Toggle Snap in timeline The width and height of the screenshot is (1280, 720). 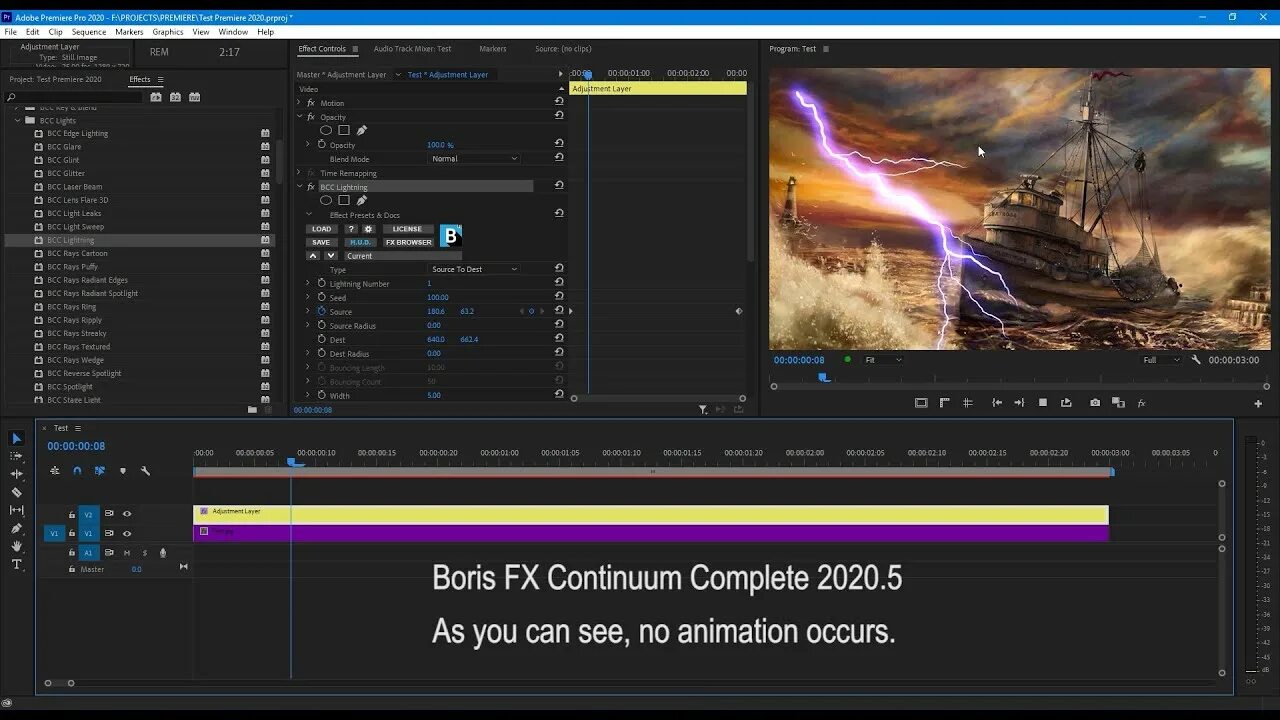(x=77, y=471)
